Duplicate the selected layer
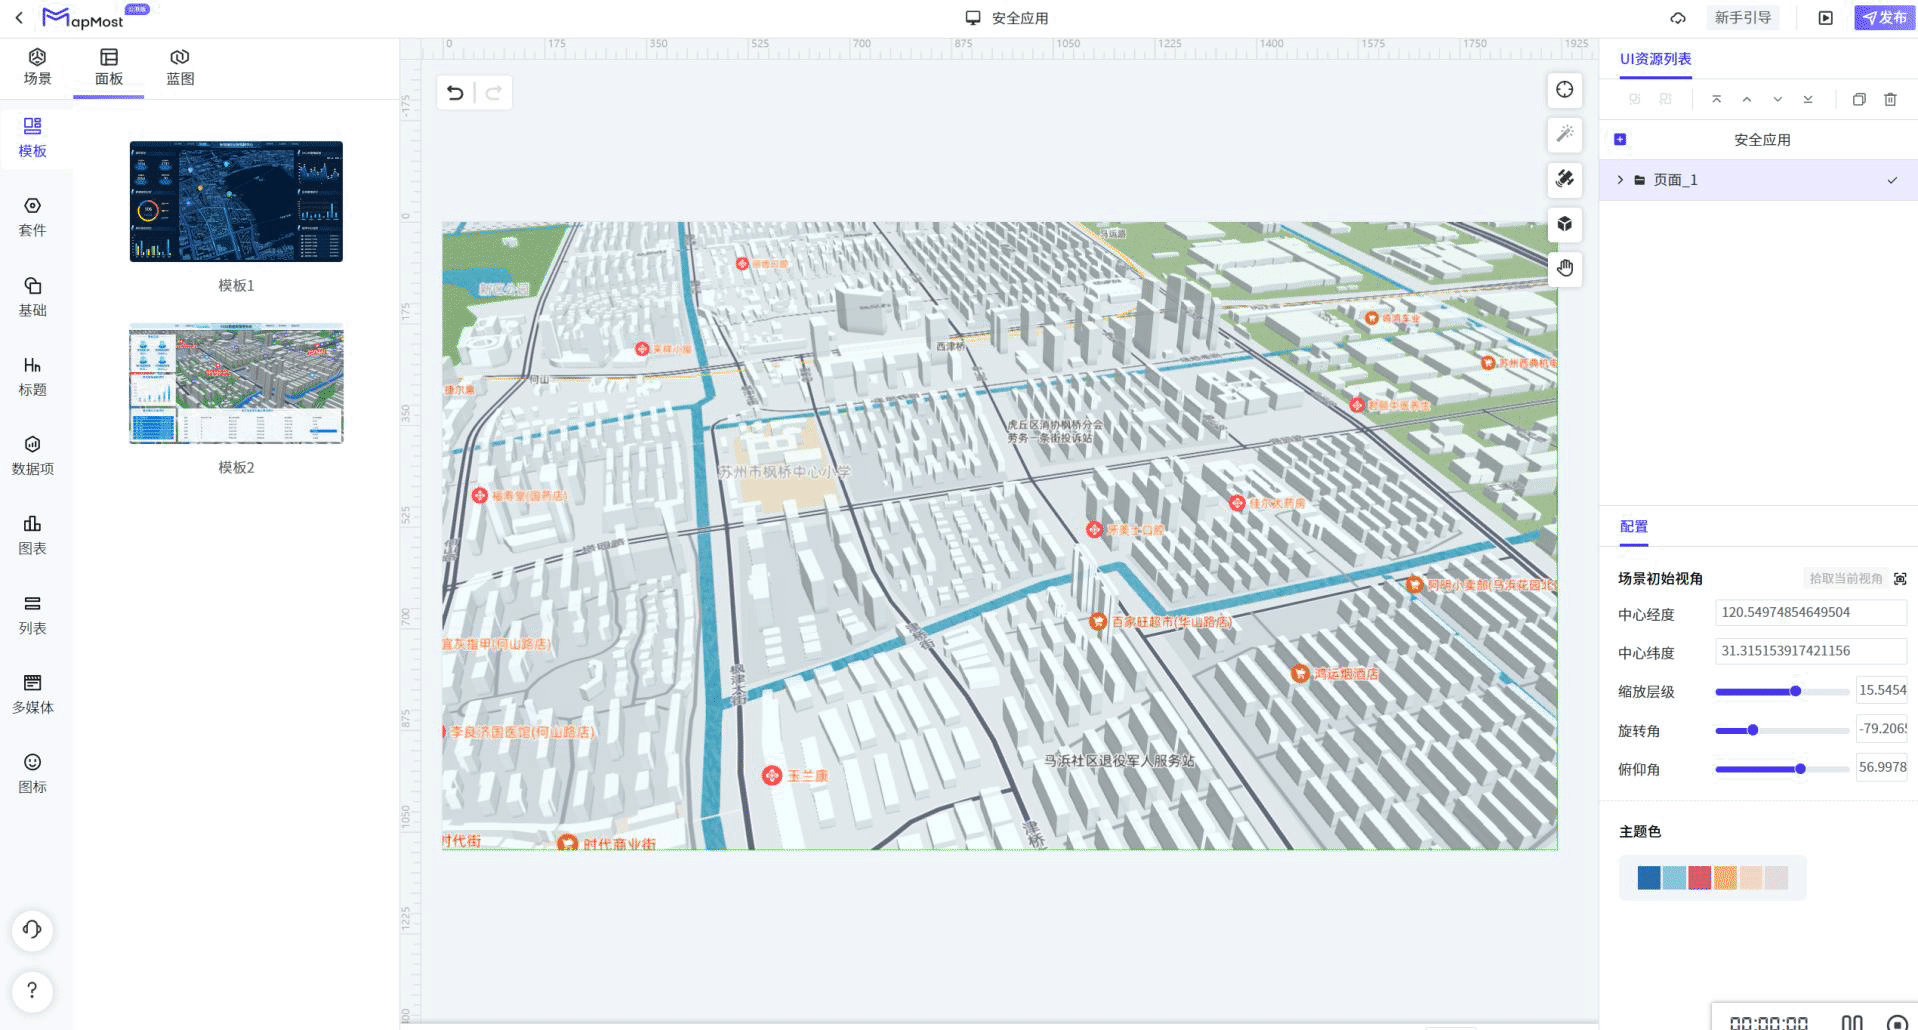Viewport: 1918px width, 1030px height. pyautogui.click(x=1859, y=99)
